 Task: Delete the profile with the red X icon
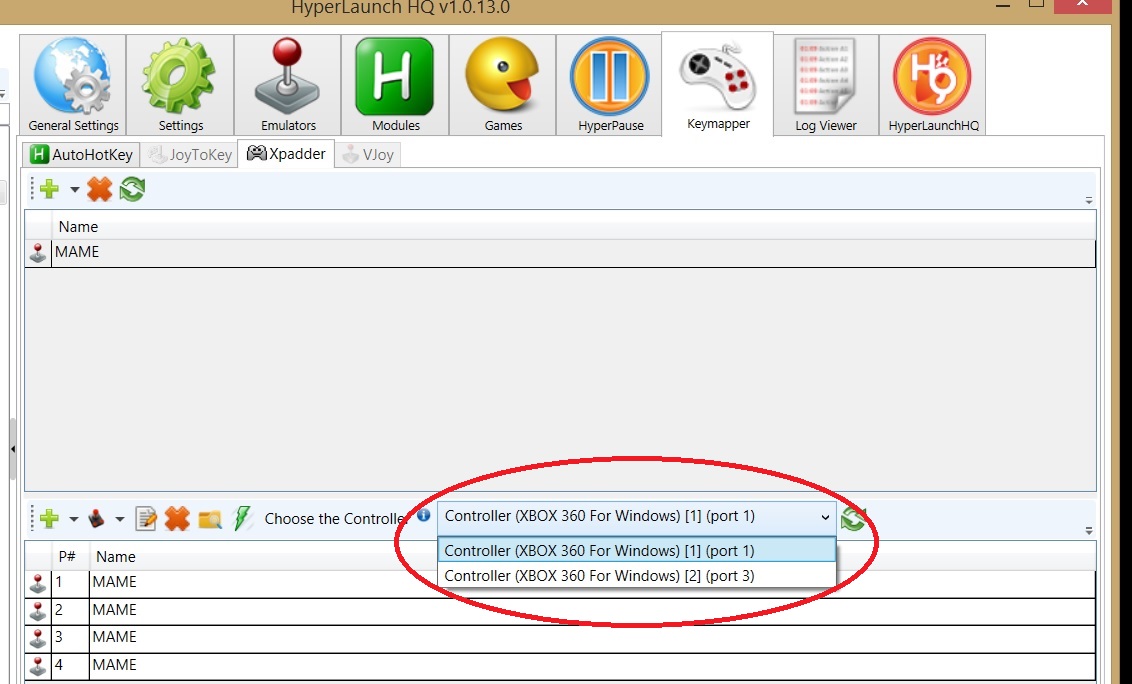(x=177, y=519)
